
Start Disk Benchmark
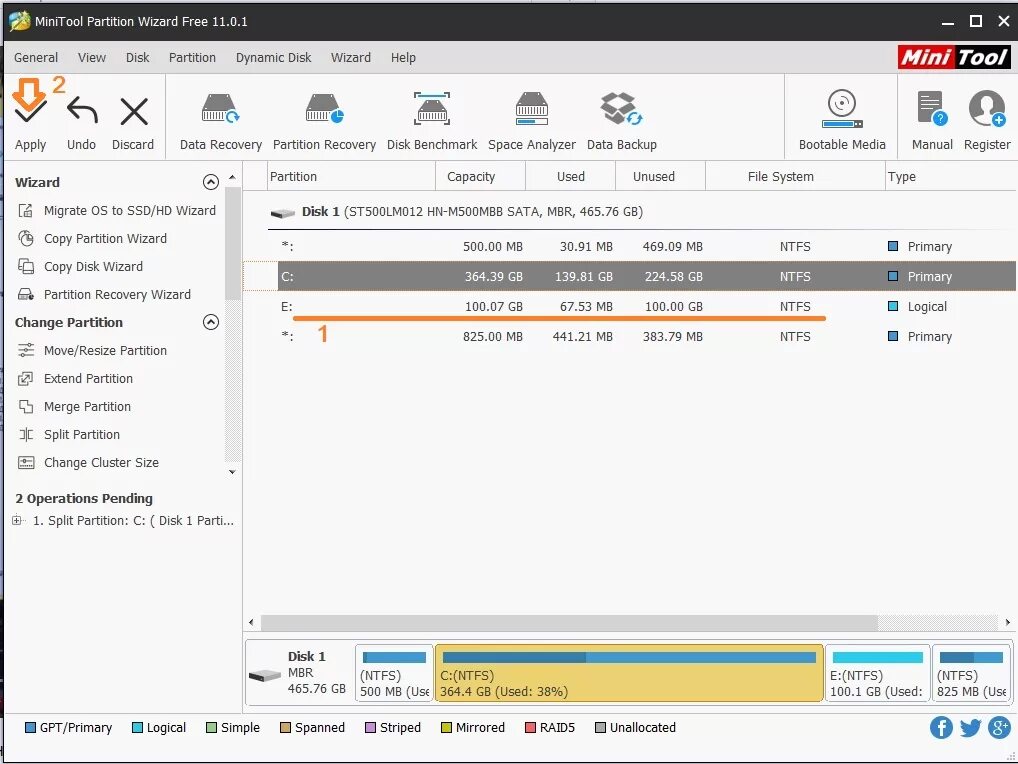click(x=432, y=122)
